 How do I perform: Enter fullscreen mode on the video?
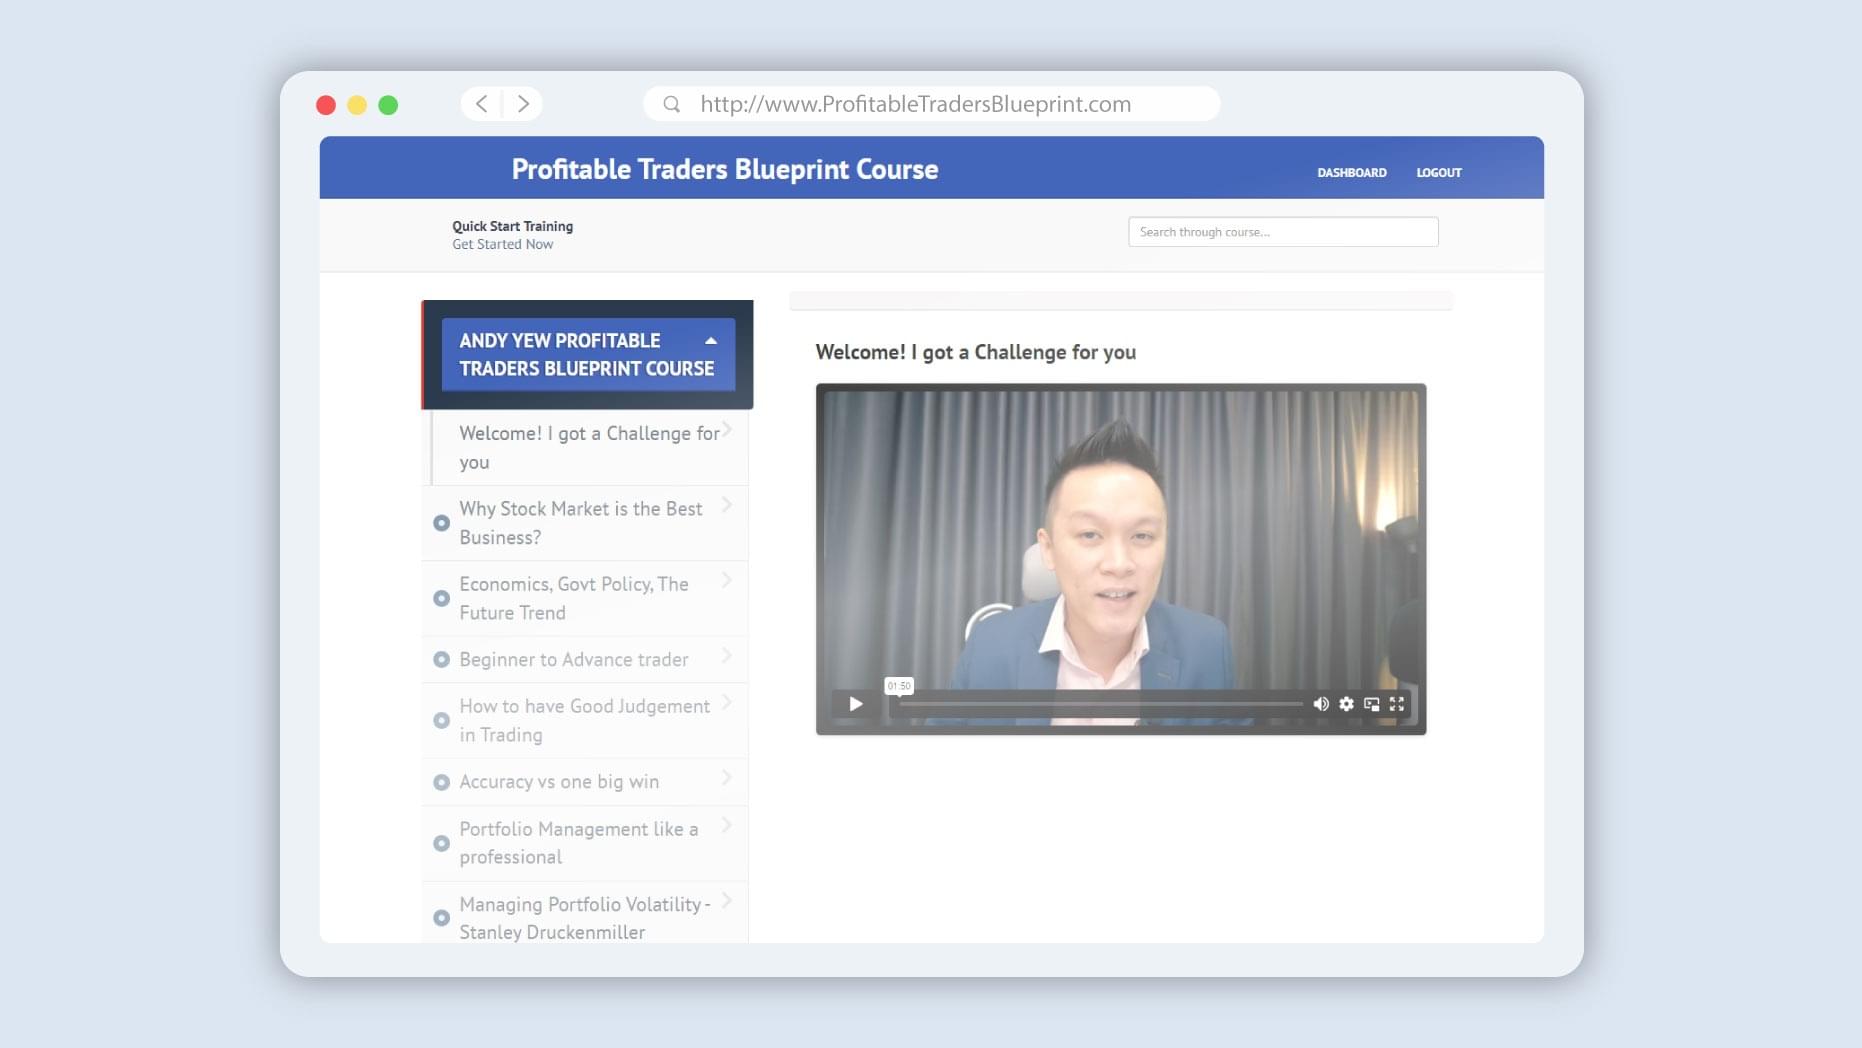[x=1397, y=704]
